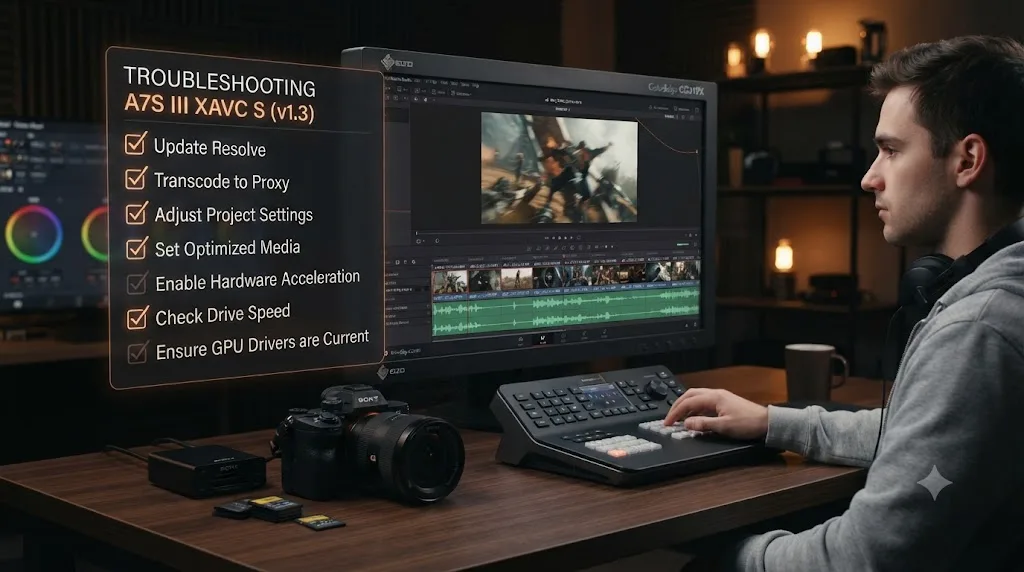The image size is (1024, 572).
Task: Click the lower green audio waveform track
Action: pos(566,322)
